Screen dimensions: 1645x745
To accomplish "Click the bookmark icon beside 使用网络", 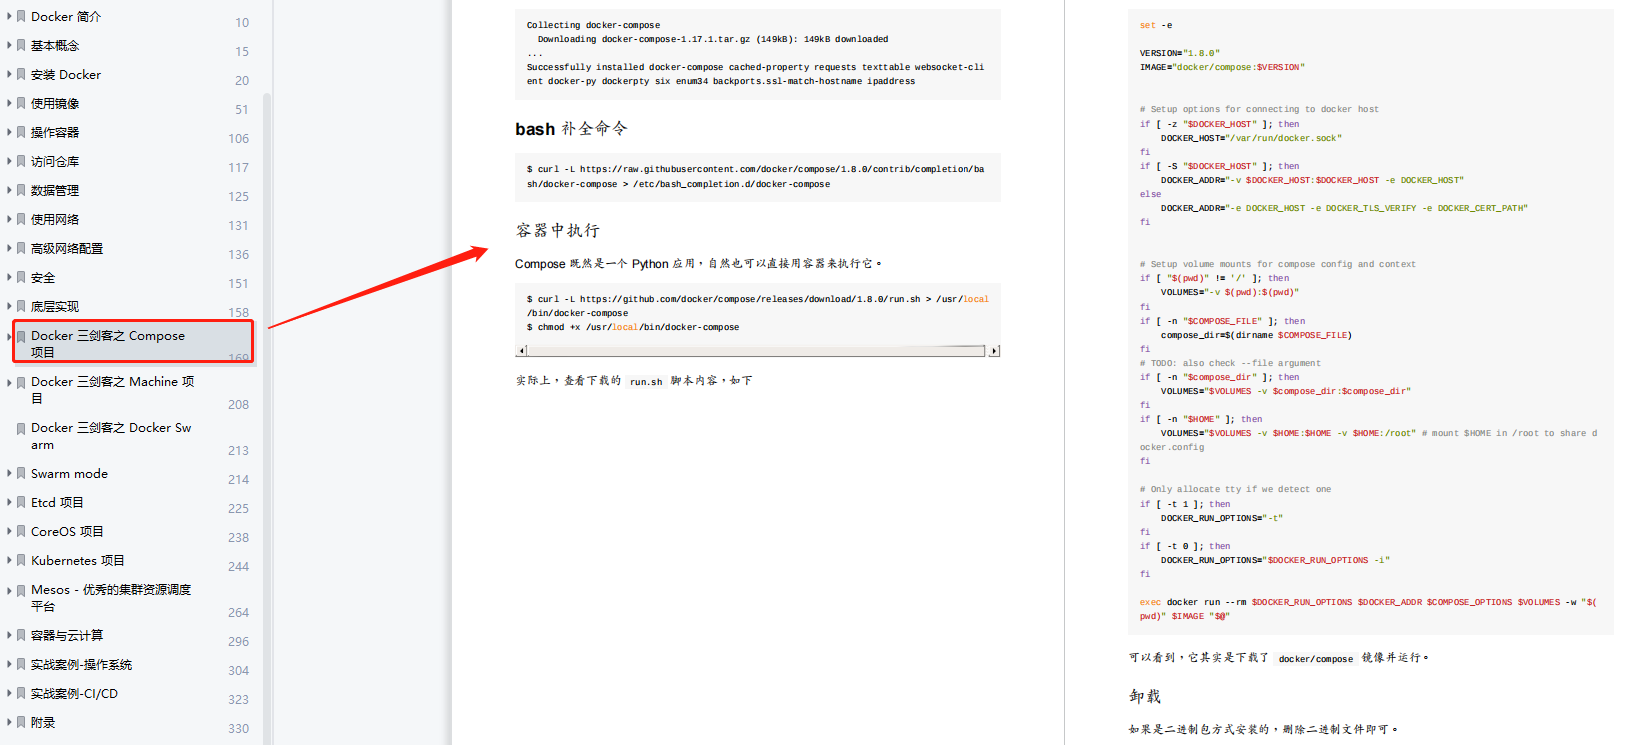I will [21, 220].
